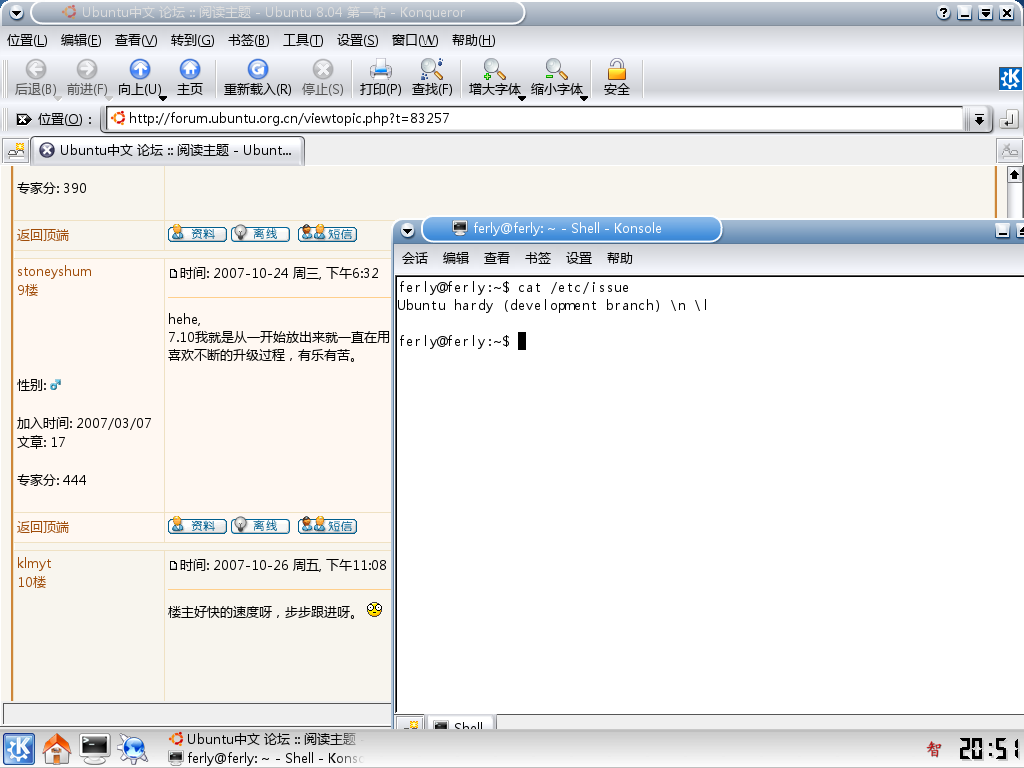
Task: Open the Home (主页) toolbar icon
Action: point(189,69)
